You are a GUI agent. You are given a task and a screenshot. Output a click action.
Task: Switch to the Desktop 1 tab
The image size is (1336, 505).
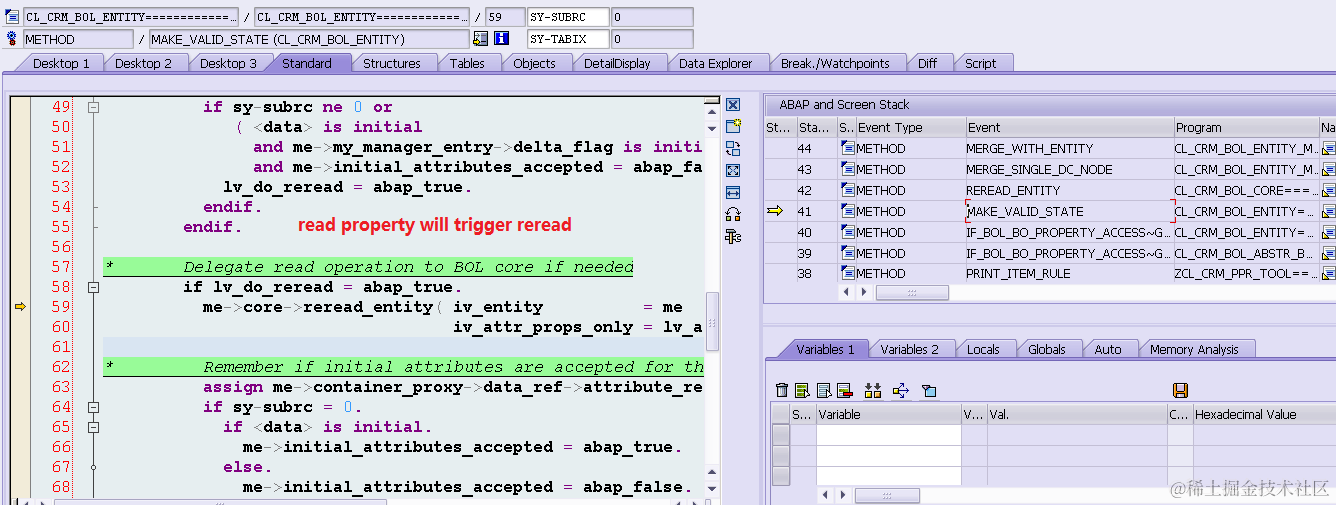point(61,63)
